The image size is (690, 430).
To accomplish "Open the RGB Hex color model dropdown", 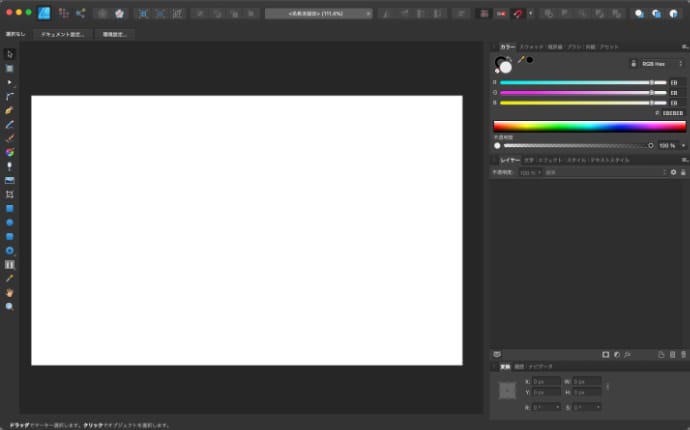I will 660,63.
